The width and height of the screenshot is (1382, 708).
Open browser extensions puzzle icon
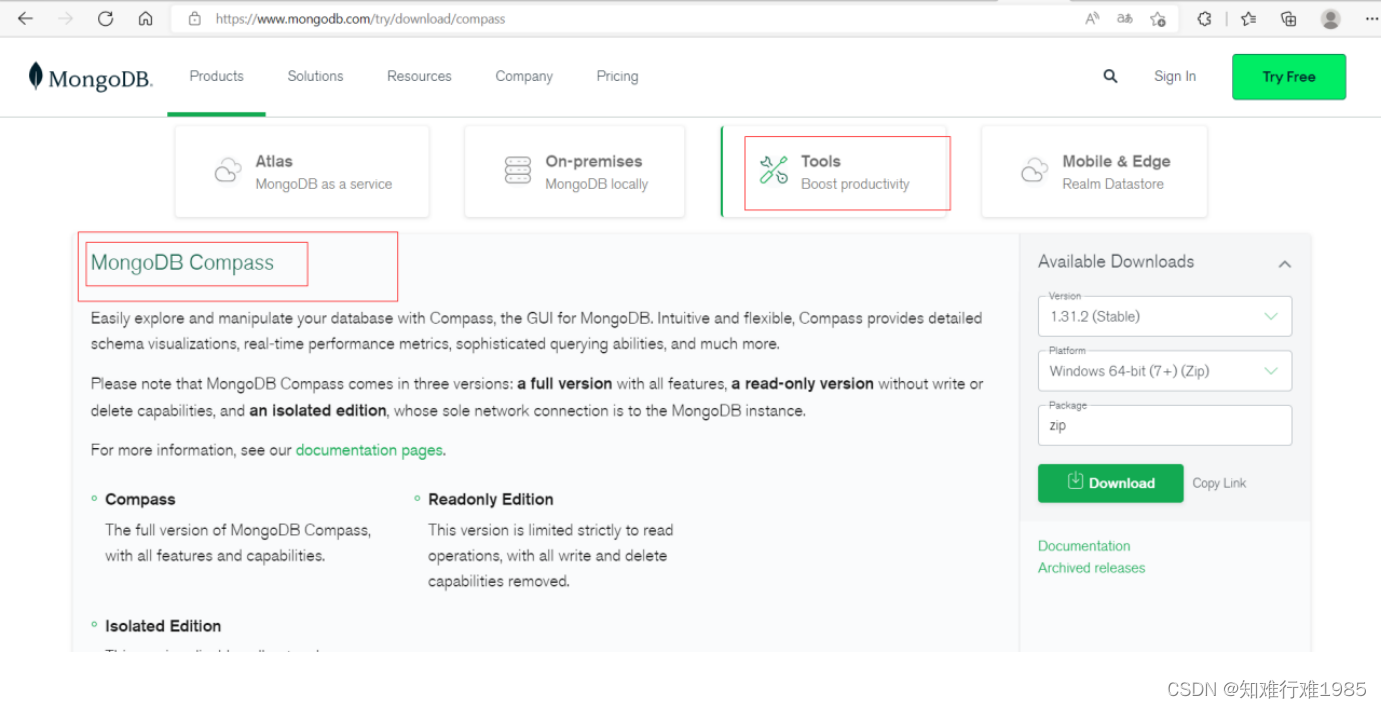[x=1205, y=19]
